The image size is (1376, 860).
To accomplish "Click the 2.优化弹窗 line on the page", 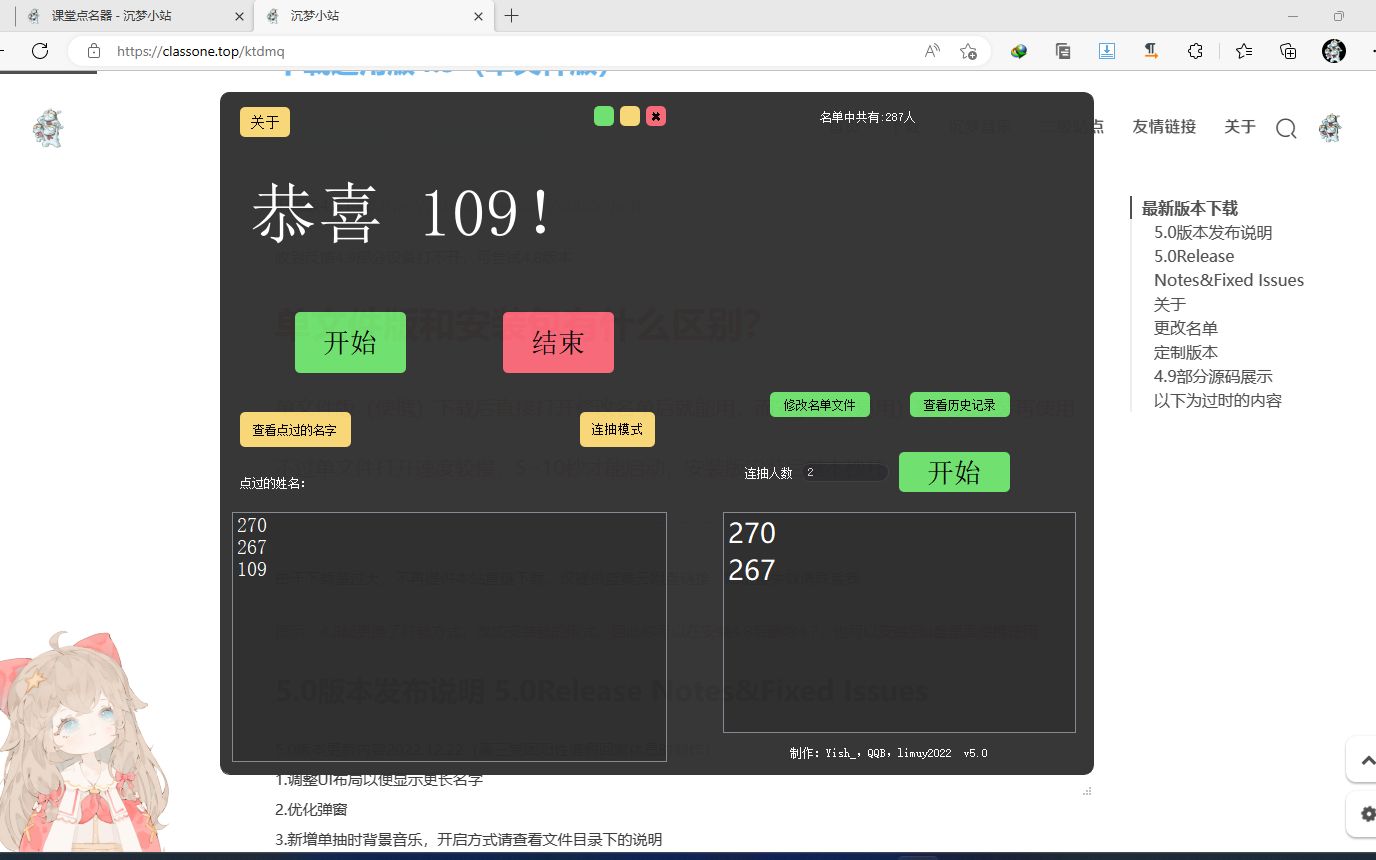I will tap(311, 809).
